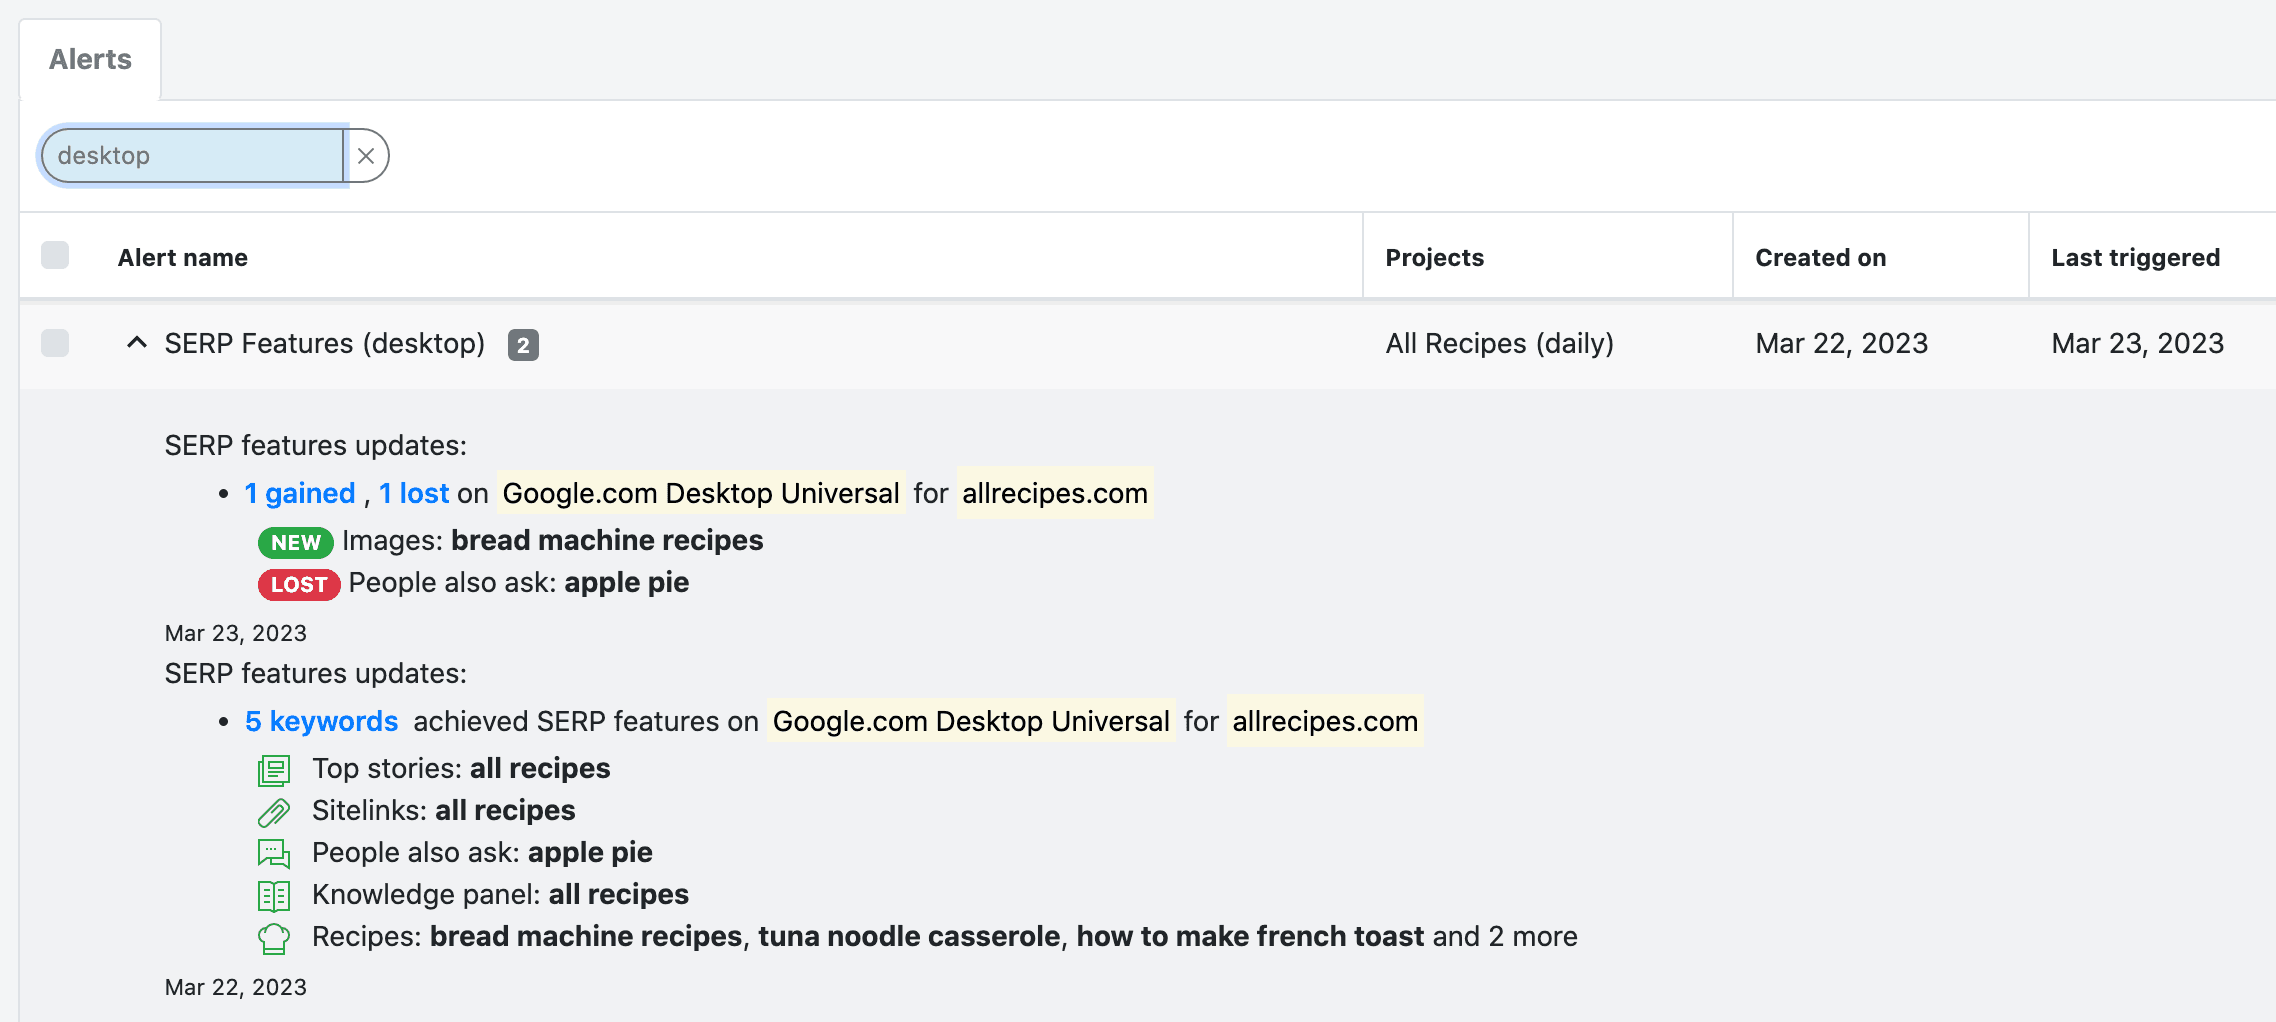Click the Top stories feature icon
The height and width of the screenshot is (1022, 2276).
[x=274, y=770]
